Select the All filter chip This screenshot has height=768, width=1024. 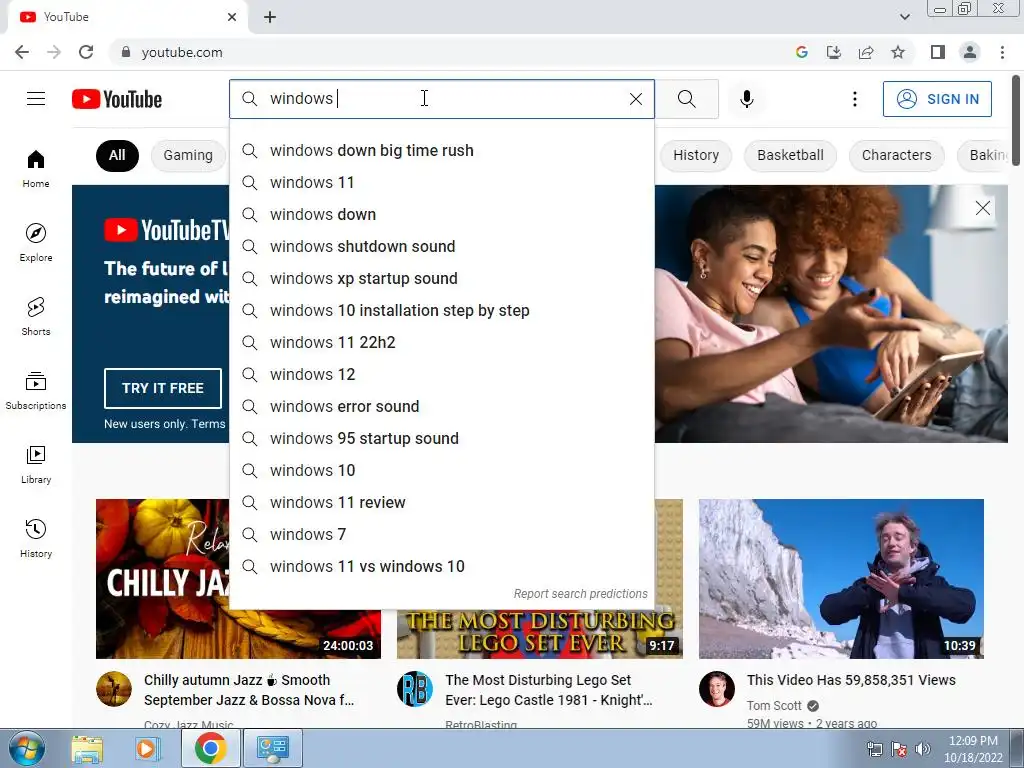coord(117,155)
